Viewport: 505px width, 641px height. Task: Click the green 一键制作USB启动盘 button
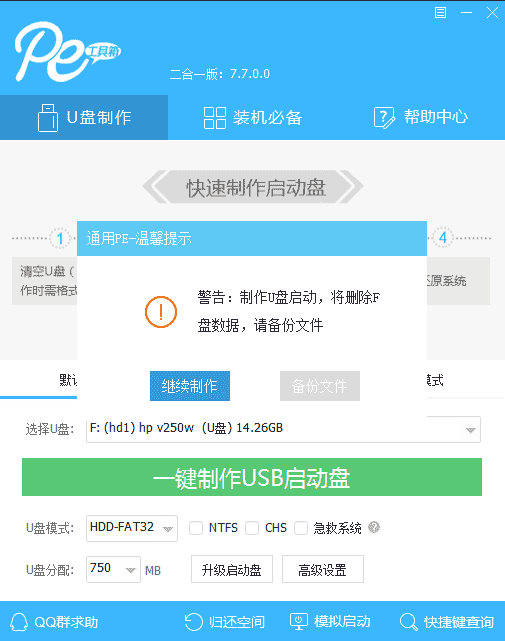(x=252, y=477)
